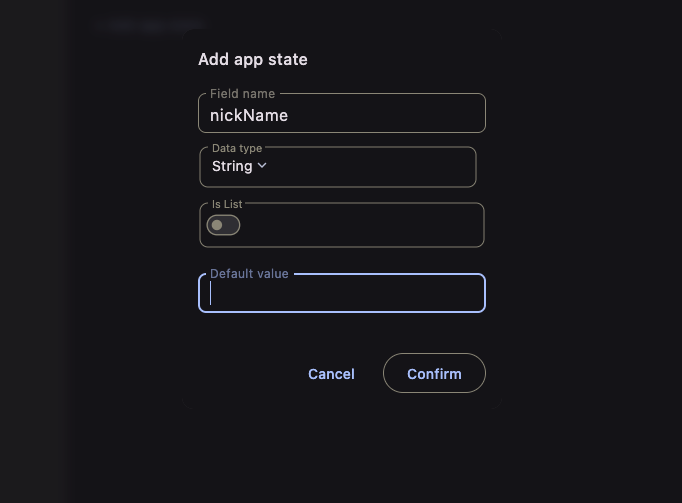Click the blurred header text behind the dialog

pos(148,24)
